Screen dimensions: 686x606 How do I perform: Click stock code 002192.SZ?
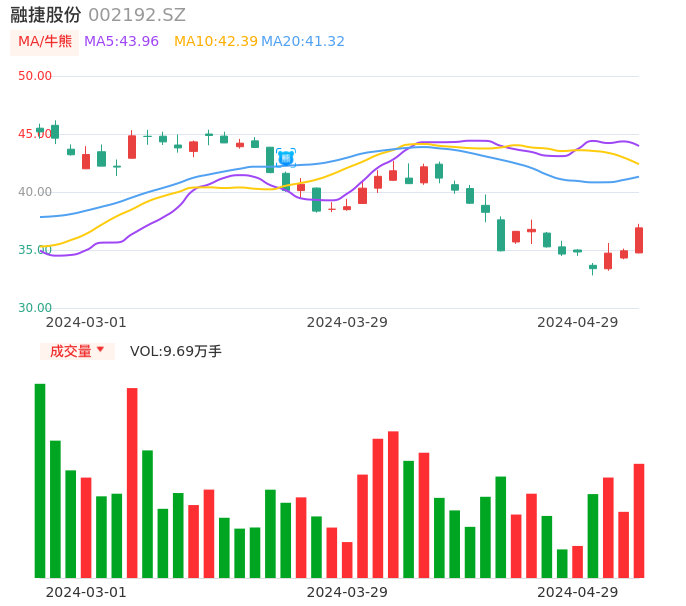(x=137, y=15)
